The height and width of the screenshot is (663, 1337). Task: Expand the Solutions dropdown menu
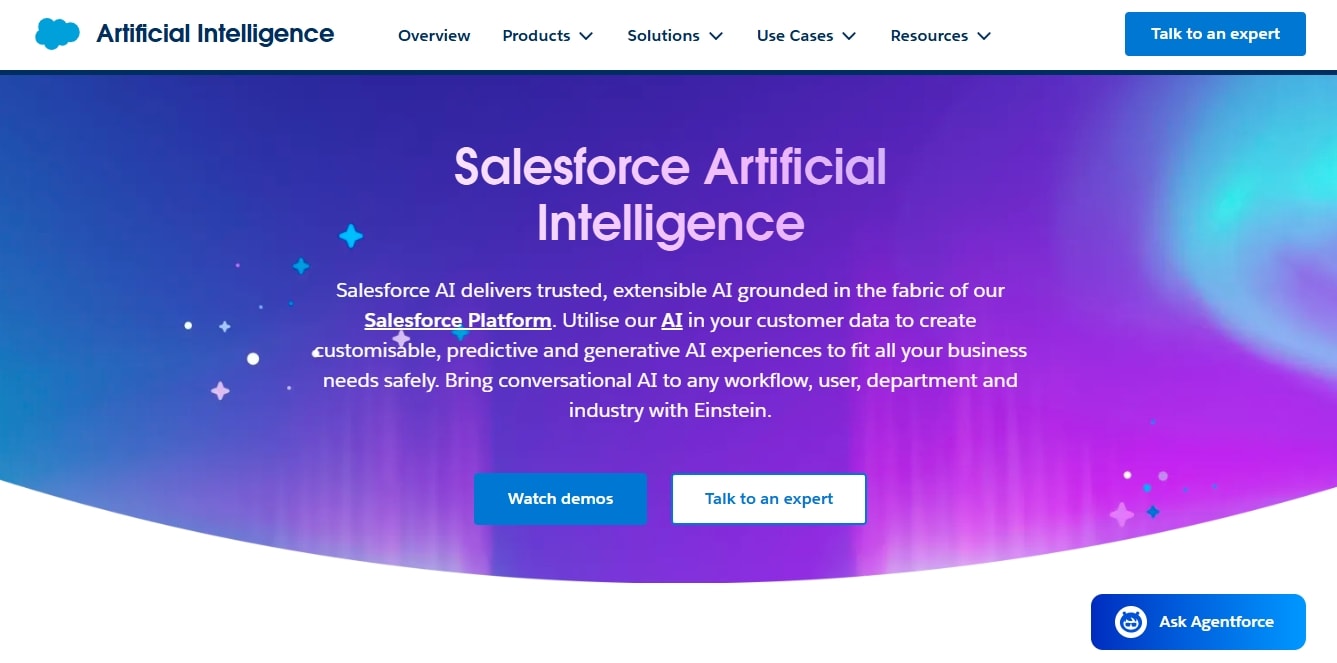(x=716, y=35)
